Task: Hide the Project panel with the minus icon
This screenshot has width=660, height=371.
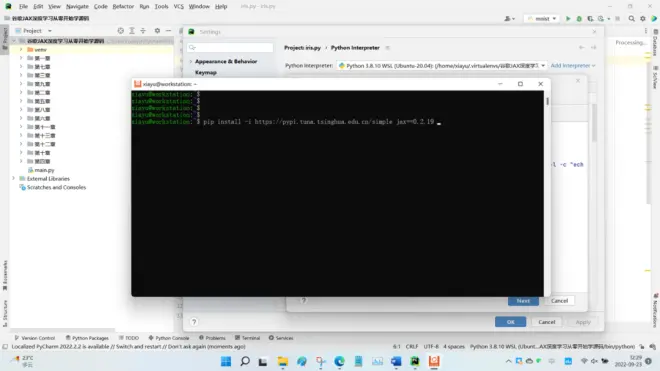Action: [x=168, y=31]
